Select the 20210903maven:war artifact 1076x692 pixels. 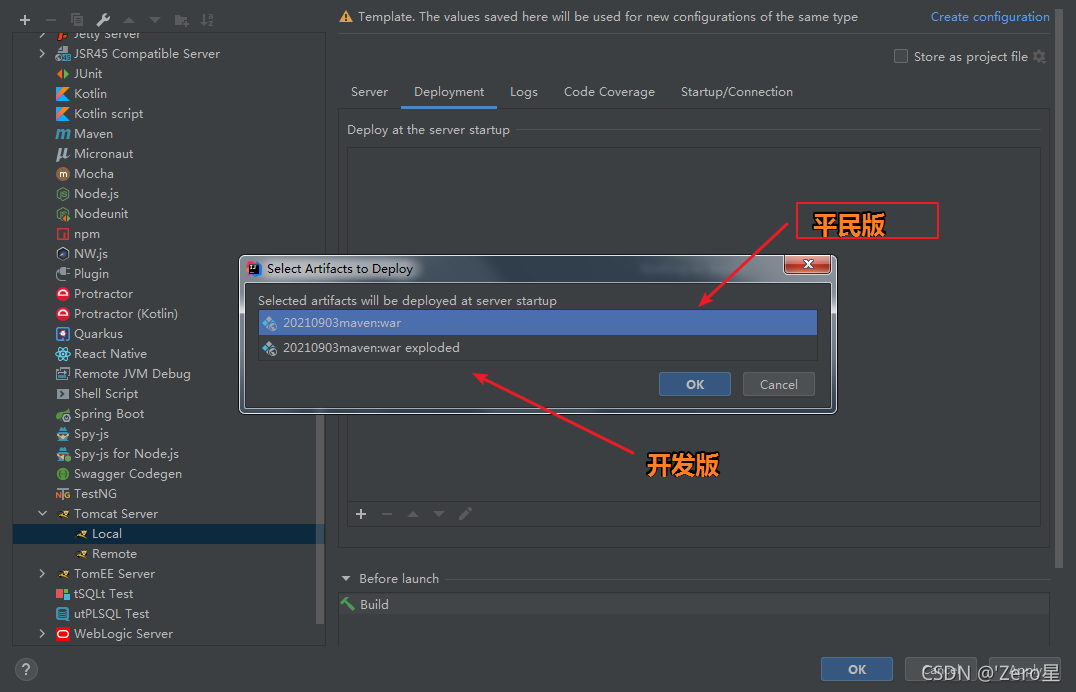(x=537, y=323)
